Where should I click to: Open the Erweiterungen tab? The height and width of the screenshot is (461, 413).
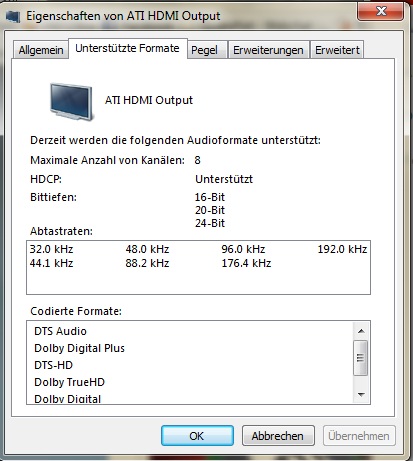268,50
